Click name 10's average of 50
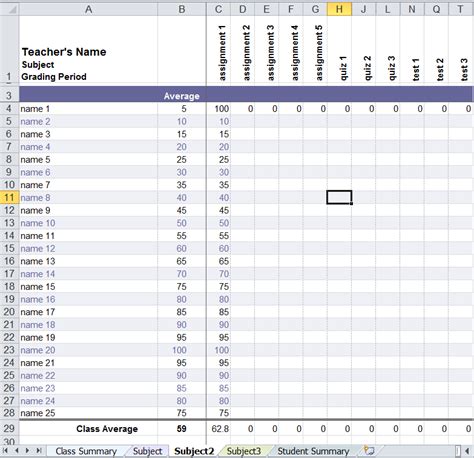This screenshot has width=474, height=458. 182,223
